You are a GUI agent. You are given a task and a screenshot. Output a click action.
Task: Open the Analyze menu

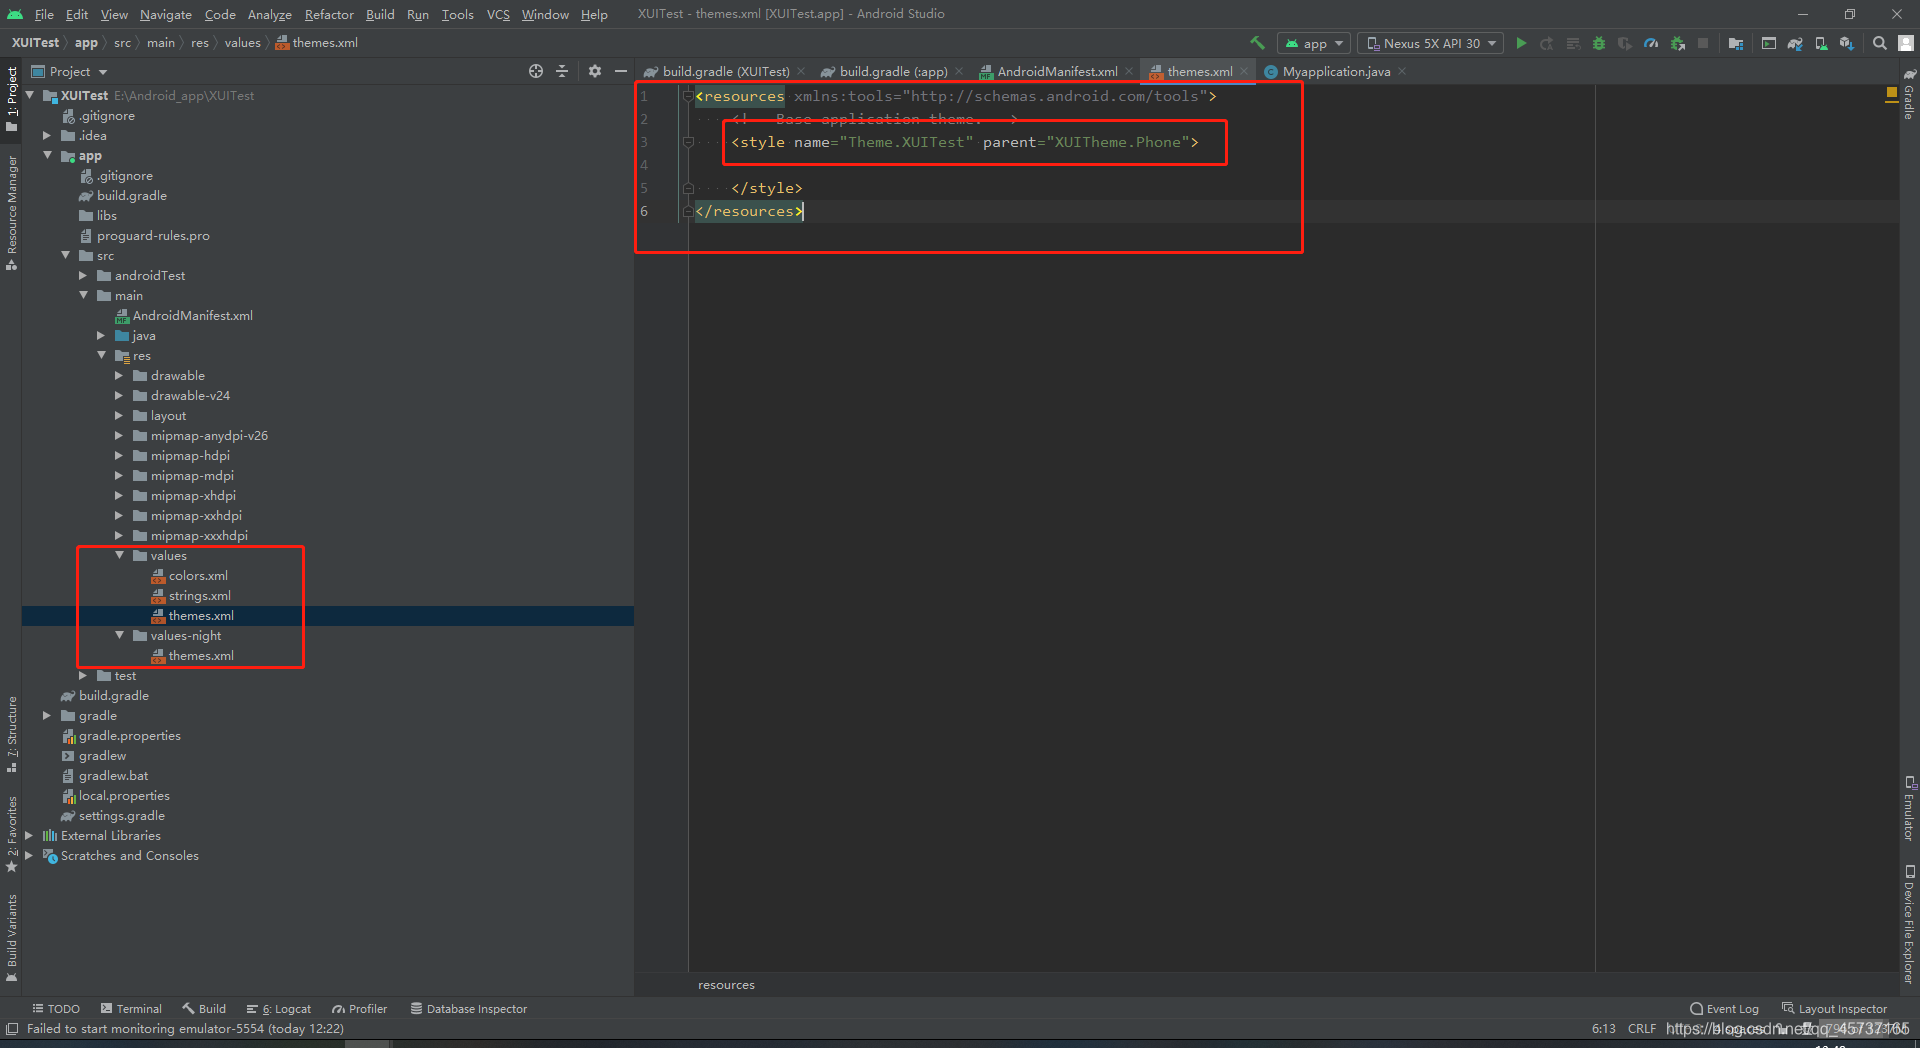pos(269,14)
